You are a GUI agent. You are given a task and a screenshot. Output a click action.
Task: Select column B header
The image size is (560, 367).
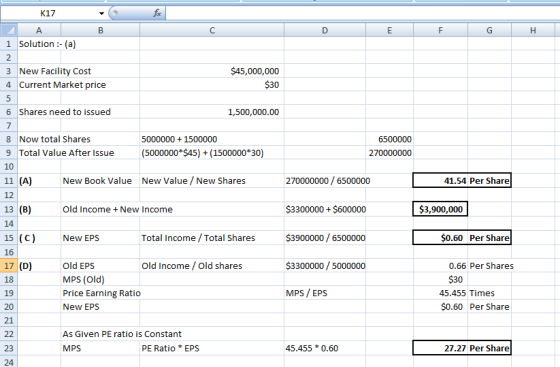100,30
